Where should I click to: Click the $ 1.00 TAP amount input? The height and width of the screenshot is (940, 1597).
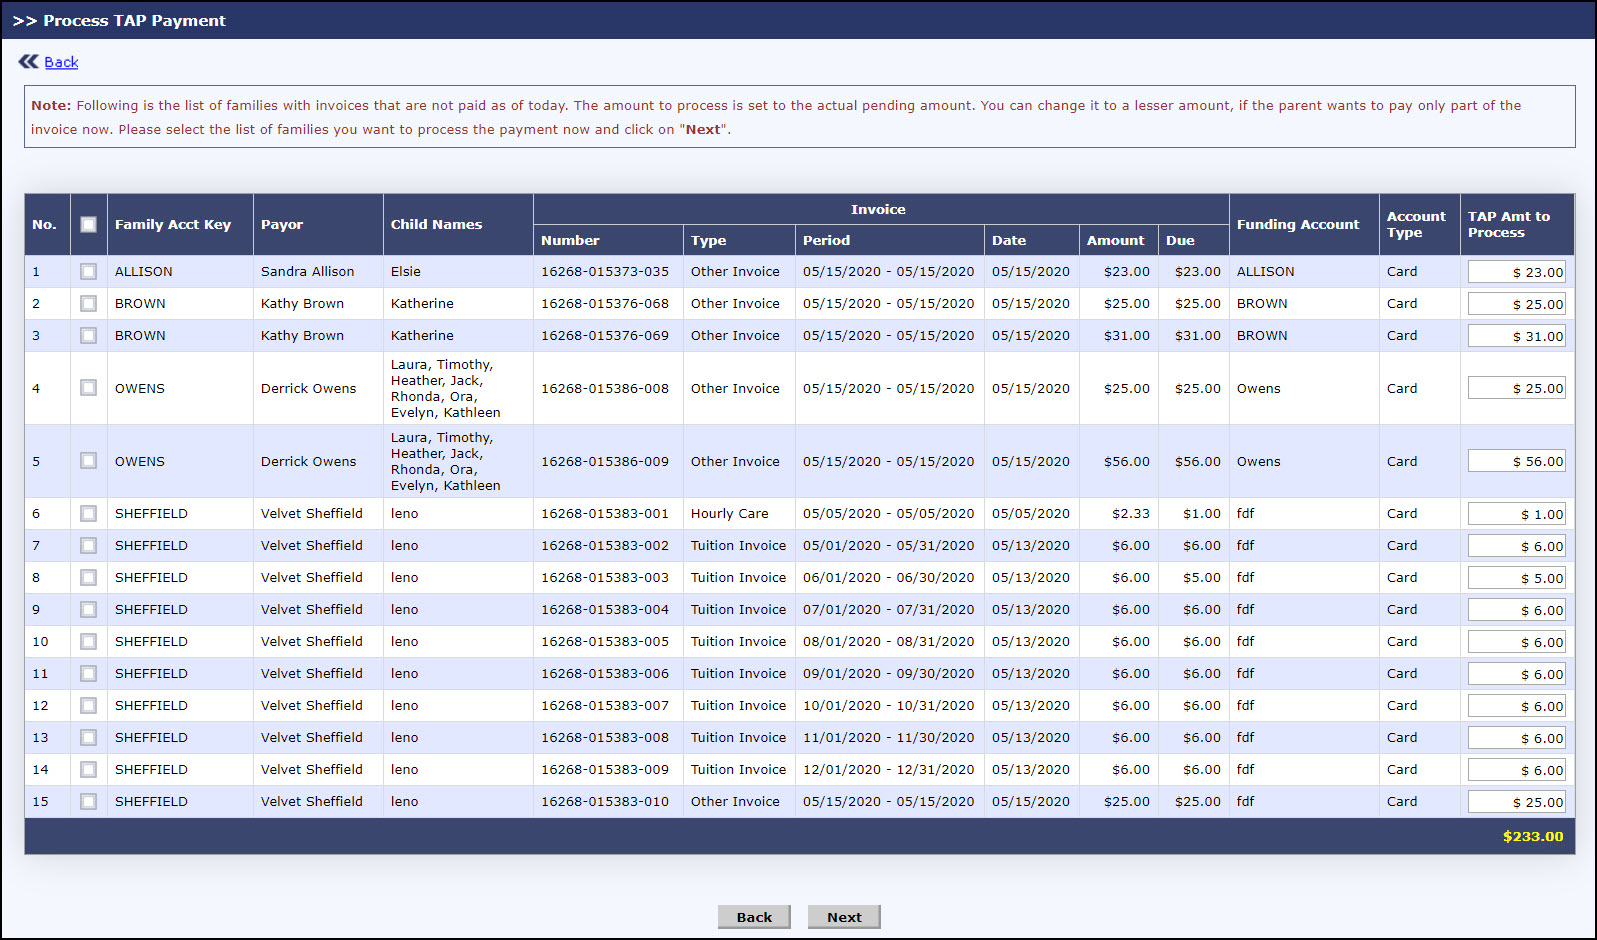click(x=1516, y=514)
